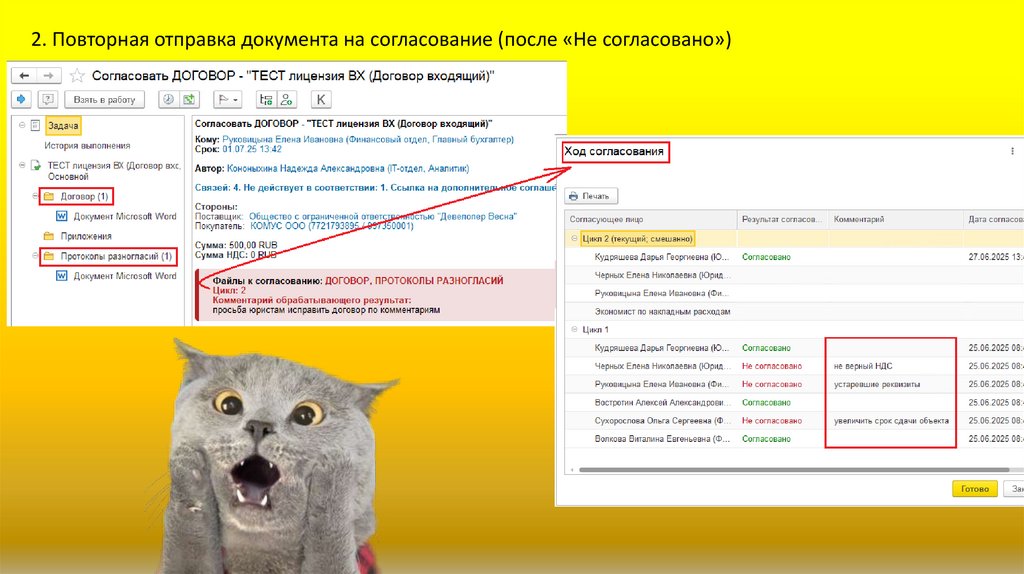
Task: Open the Связей: 4 link
Action: (x=376, y=187)
